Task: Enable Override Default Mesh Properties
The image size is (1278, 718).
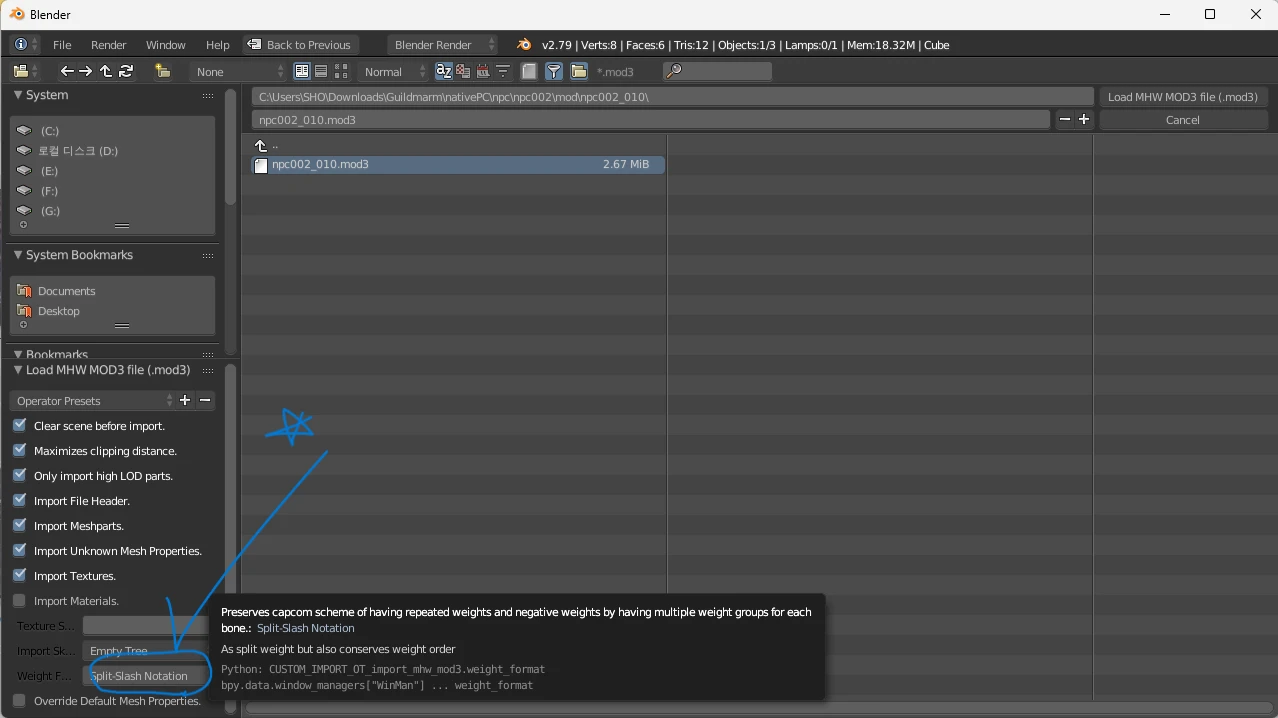Action: click(19, 700)
